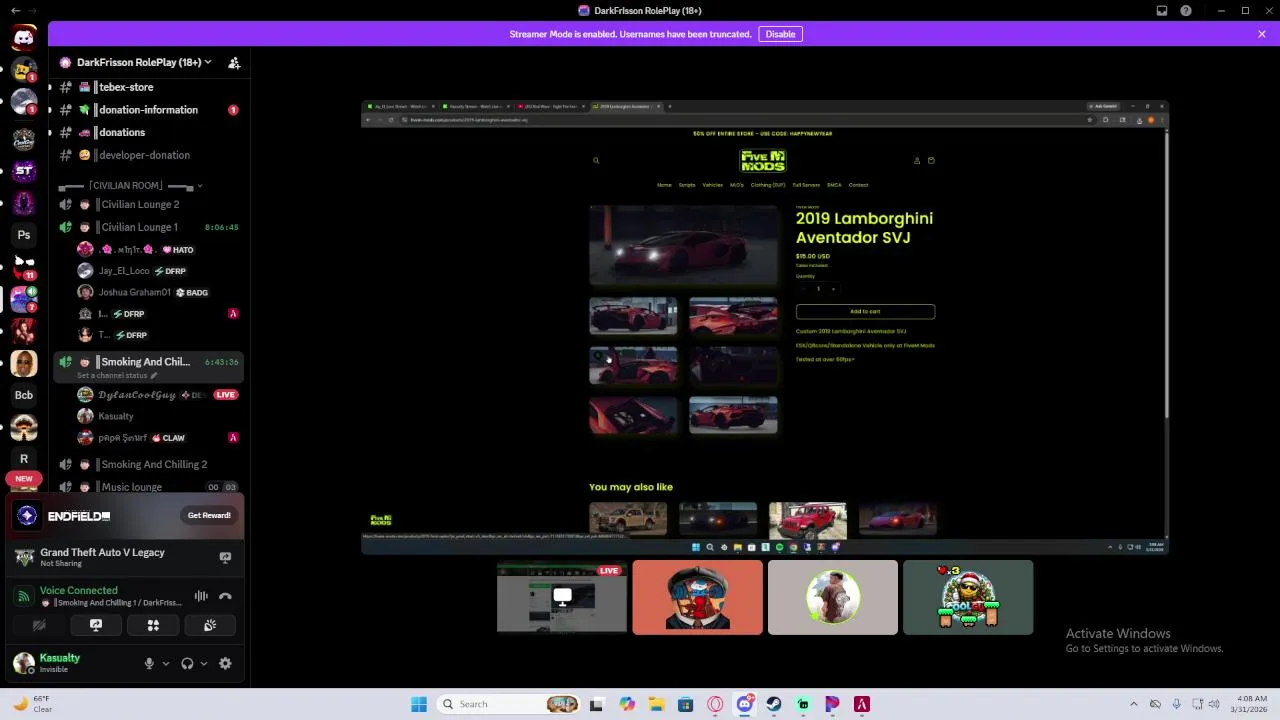Open the donation-information channel

tap(148, 110)
